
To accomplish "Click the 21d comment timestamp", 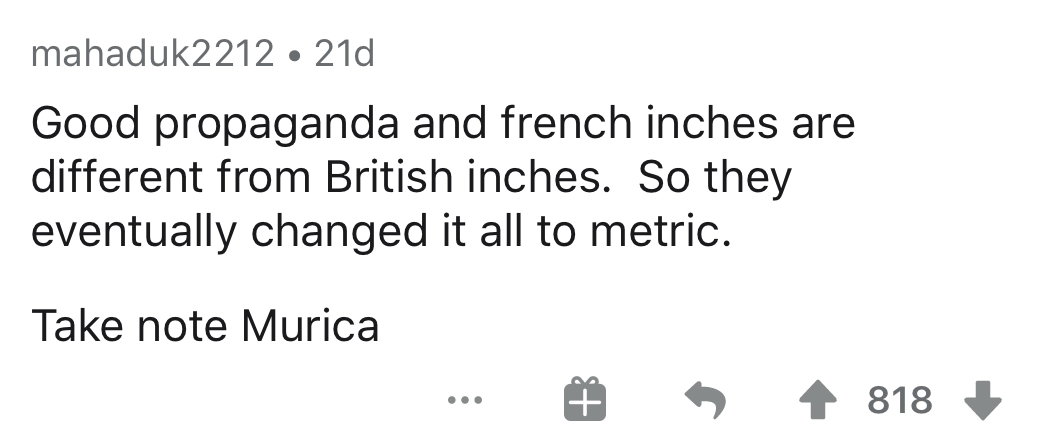I will tap(344, 54).
